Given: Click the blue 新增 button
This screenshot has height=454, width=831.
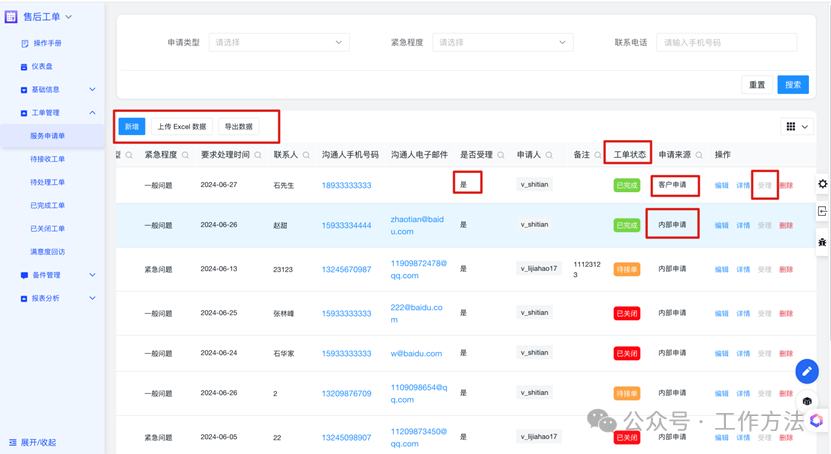Looking at the screenshot, I should 132,127.
